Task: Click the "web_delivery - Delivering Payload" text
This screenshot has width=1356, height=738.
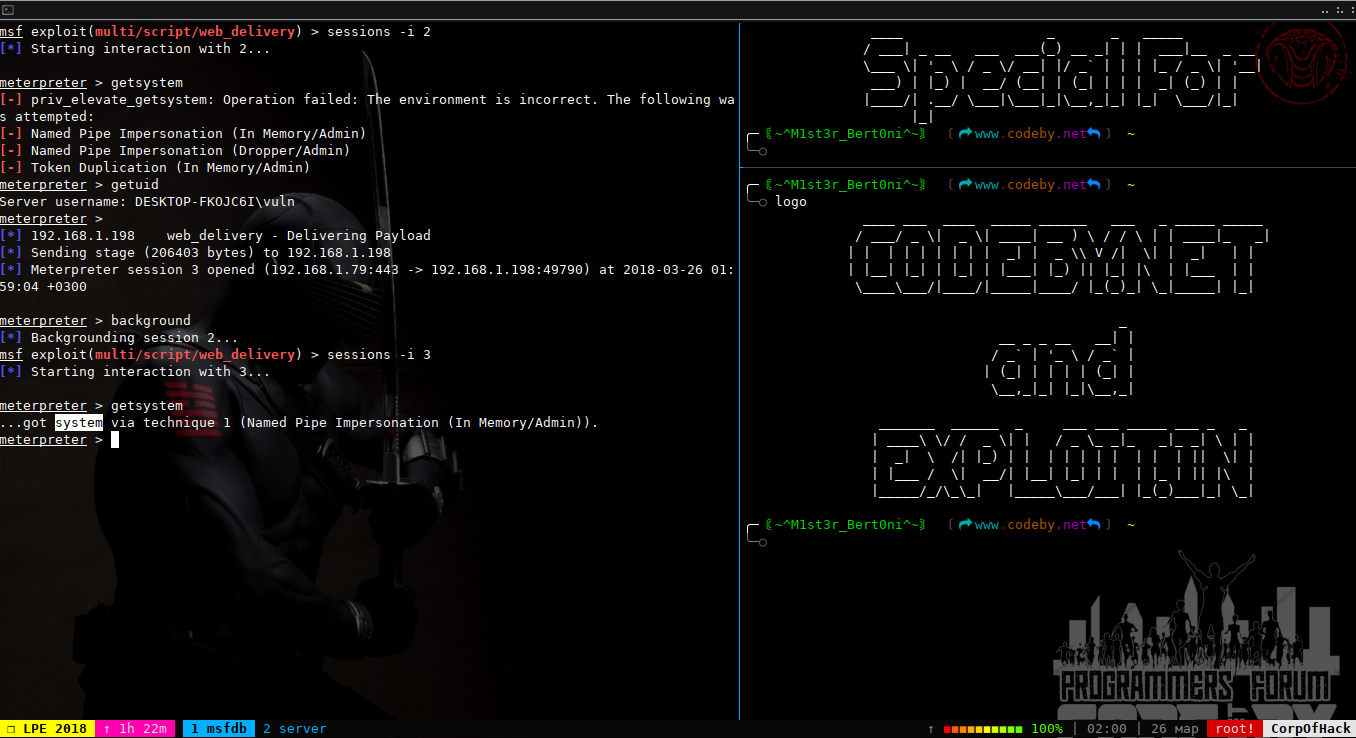Action: [299, 235]
